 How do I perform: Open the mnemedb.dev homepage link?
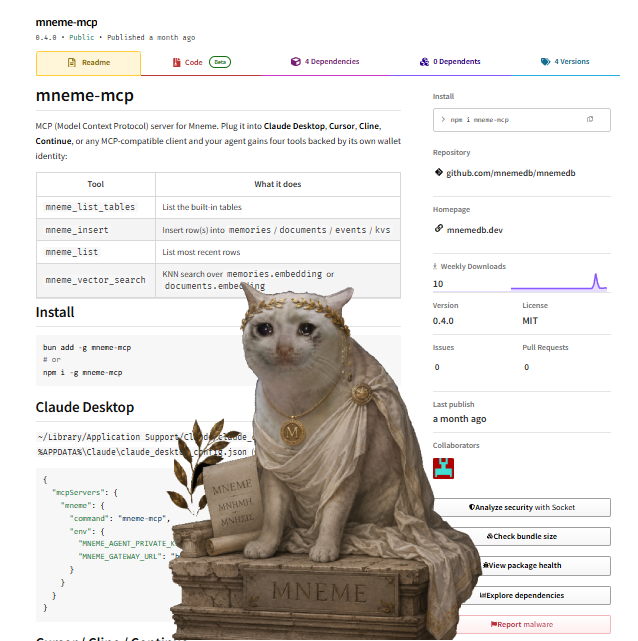pos(475,230)
